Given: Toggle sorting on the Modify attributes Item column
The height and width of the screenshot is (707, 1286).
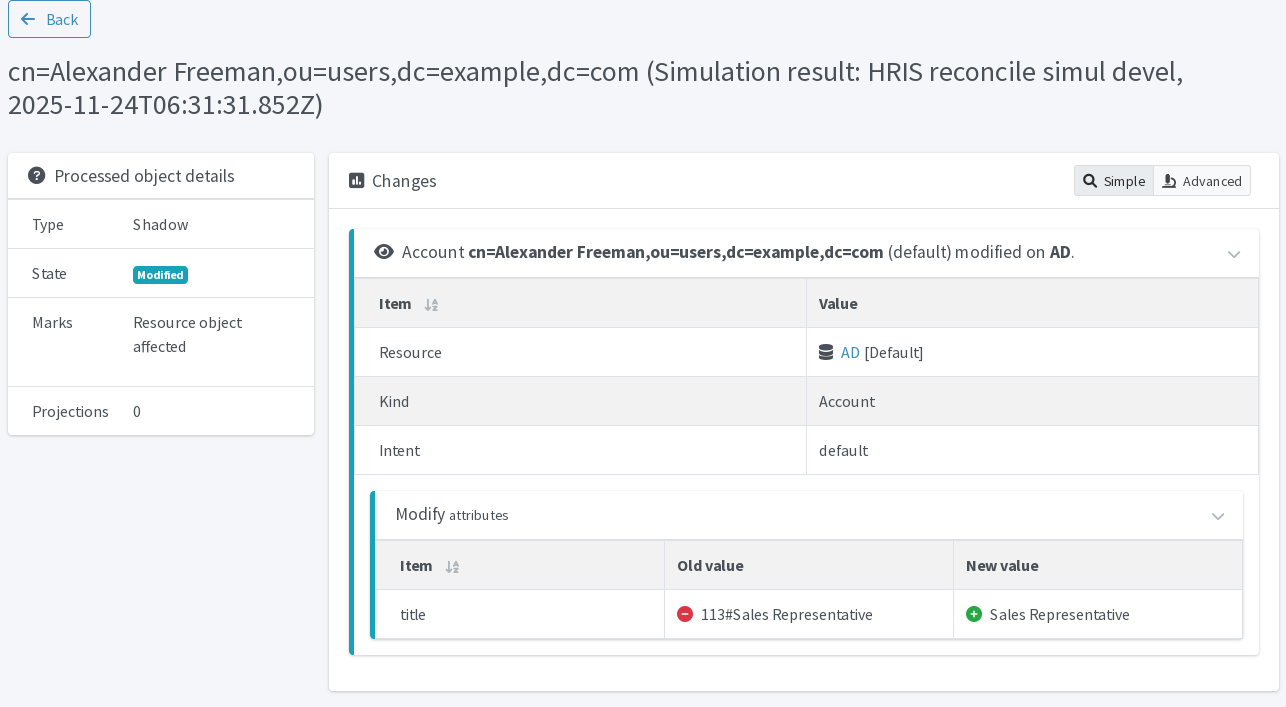Looking at the screenshot, I should pyautogui.click(x=452, y=567).
